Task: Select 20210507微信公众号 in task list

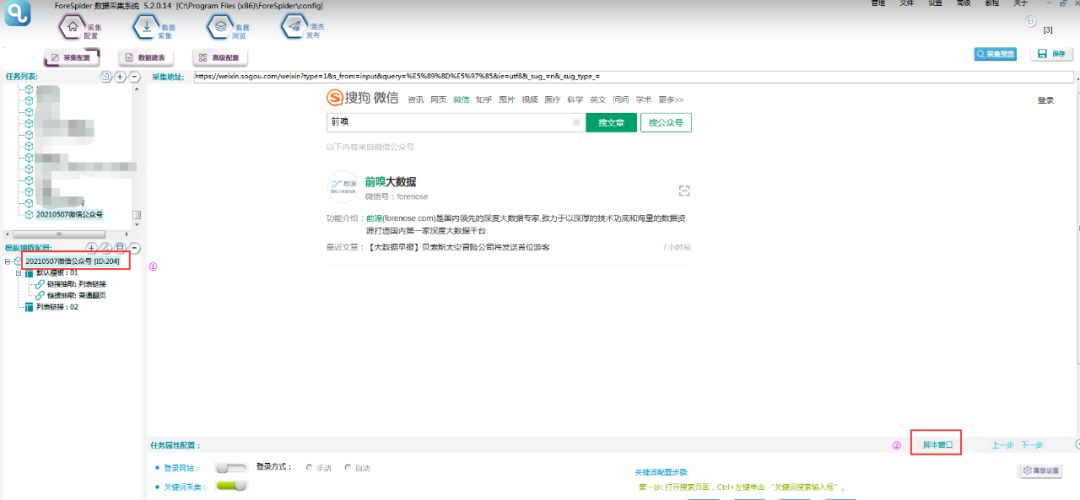Action: coord(70,214)
